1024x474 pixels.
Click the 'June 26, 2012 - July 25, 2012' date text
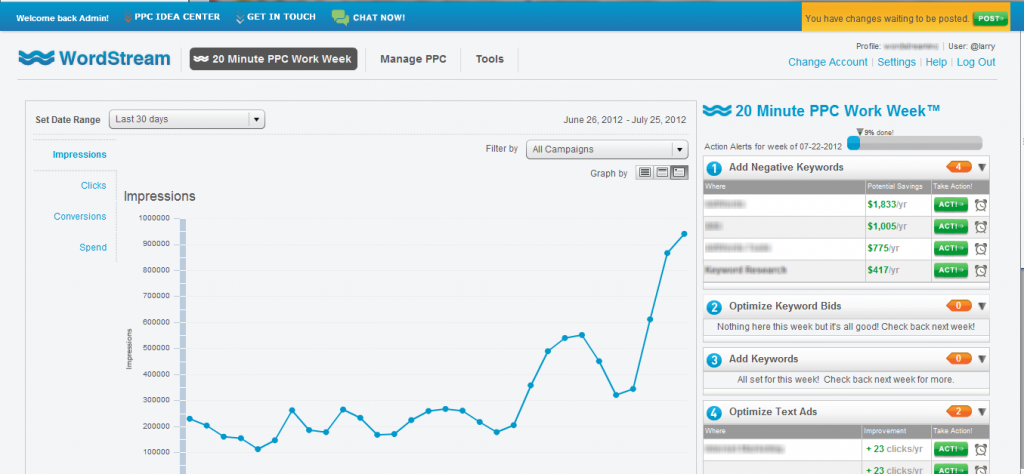pyautogui.click(x=624, y=120)
